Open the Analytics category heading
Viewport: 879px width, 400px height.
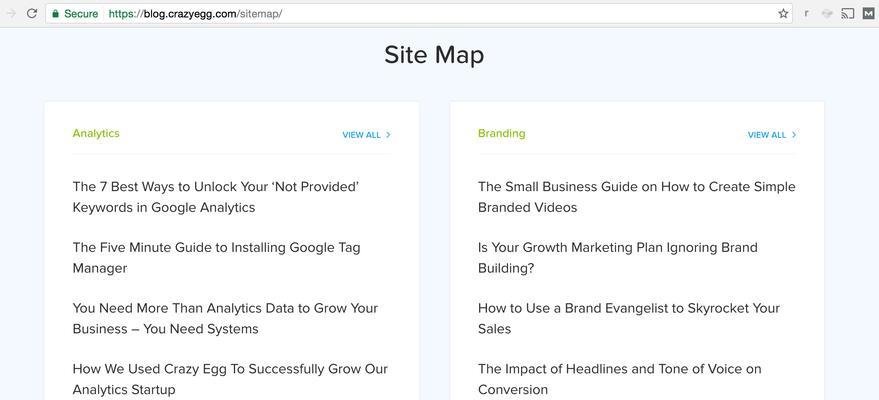point(96,133)
